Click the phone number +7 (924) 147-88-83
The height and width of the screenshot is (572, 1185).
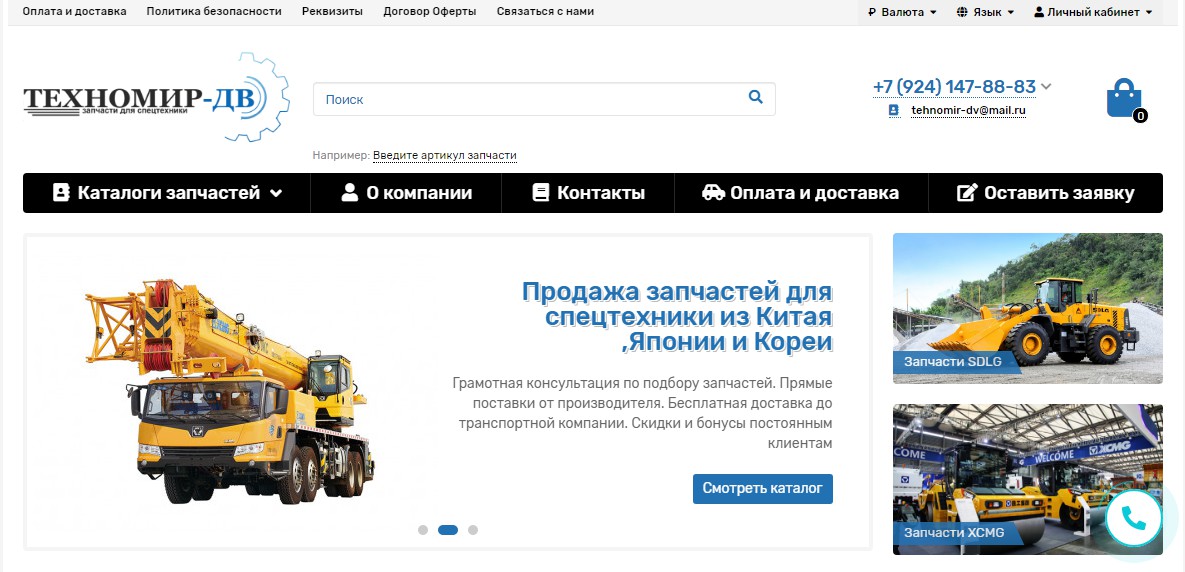pos(954,86)
